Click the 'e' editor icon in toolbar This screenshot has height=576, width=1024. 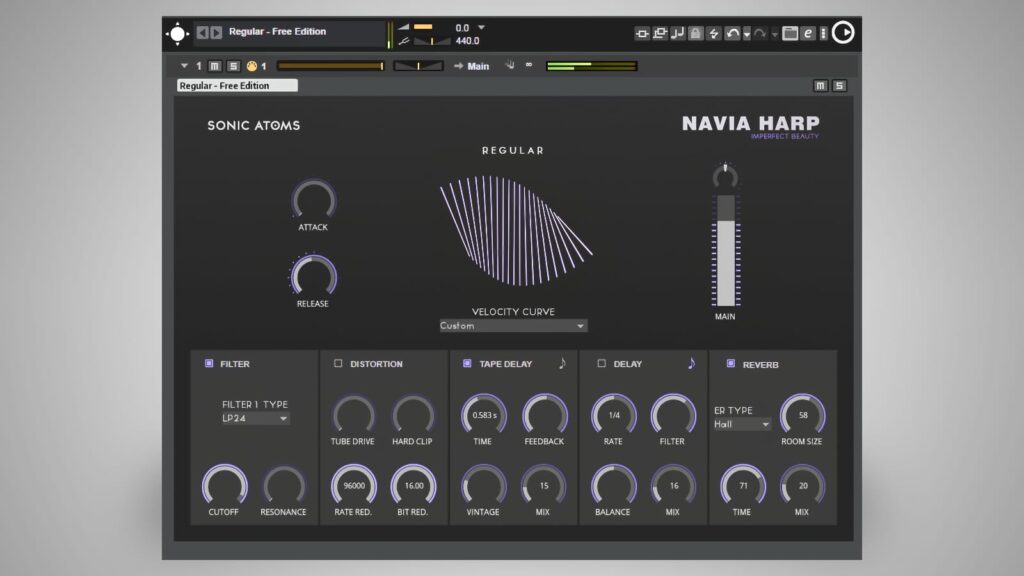tap(808, 33)
